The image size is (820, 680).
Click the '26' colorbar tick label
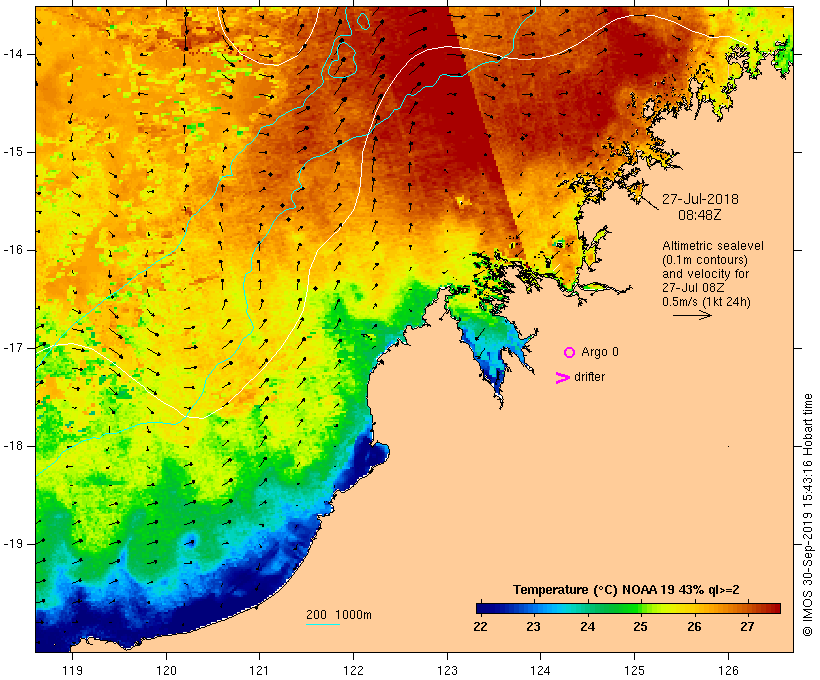[x=694, y=626]
